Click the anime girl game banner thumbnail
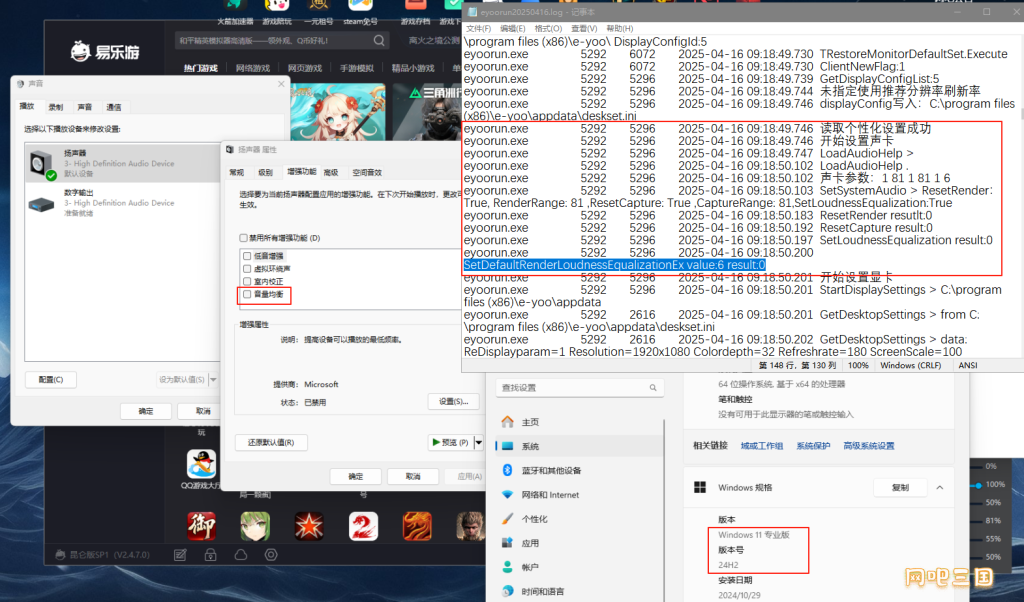1024x602 pixels. [337, 112]
